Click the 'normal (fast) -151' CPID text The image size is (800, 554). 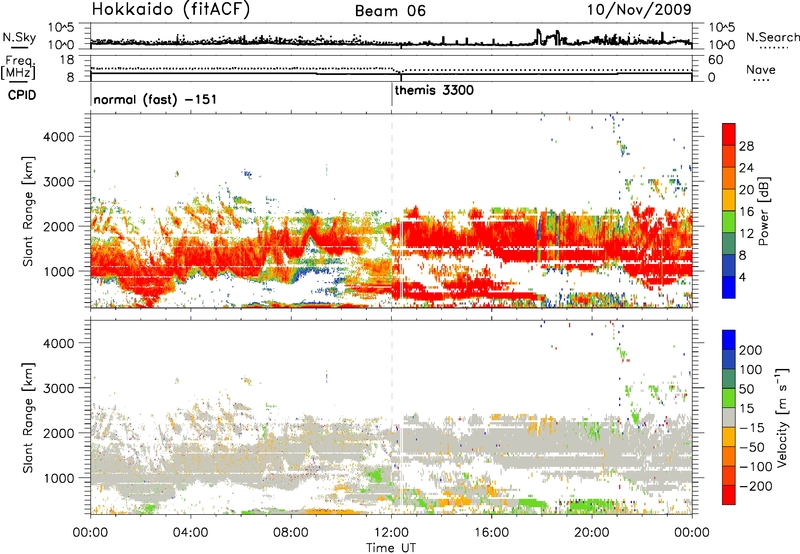coord(155,99)
